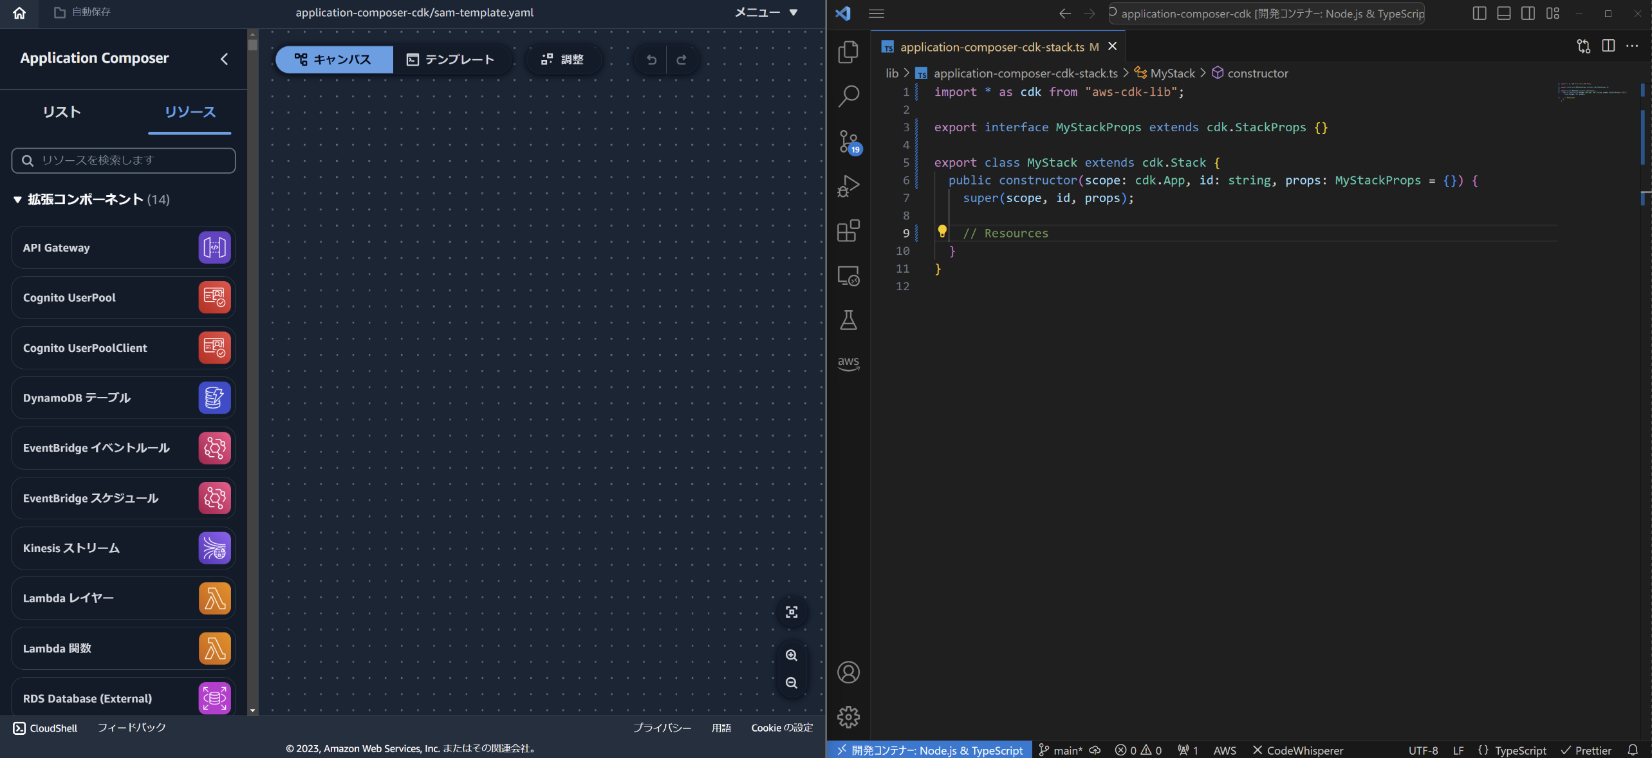Open the Extensions view in VS Code

pos(848,231)
